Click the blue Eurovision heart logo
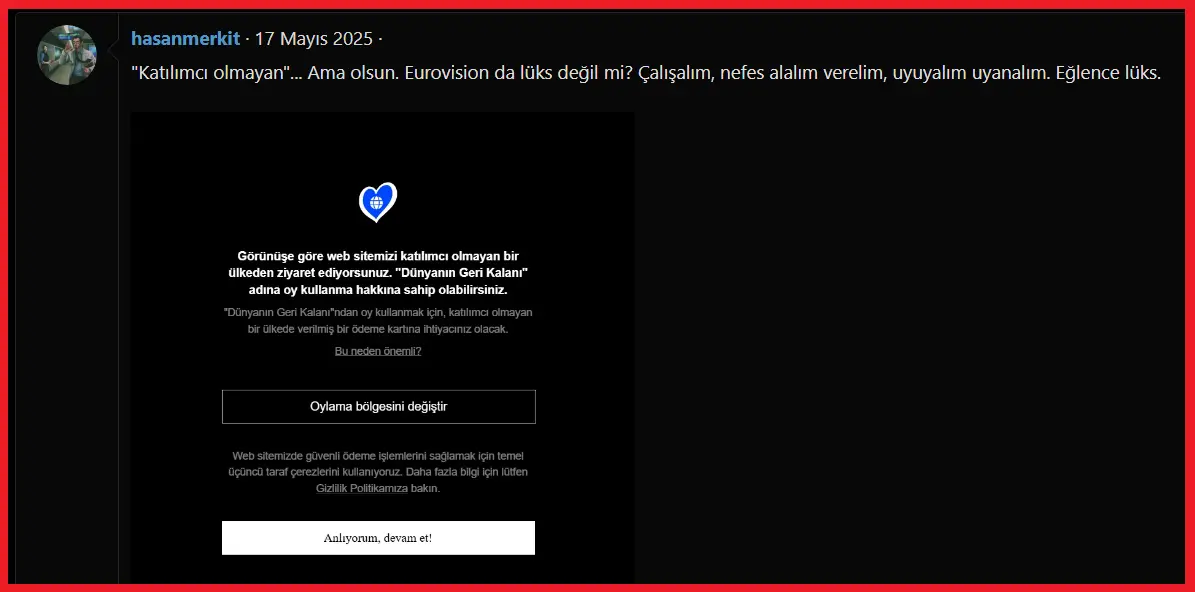The height and width of the screenshot is (592, 1195). pyautogui.click(x=378, y=202)
